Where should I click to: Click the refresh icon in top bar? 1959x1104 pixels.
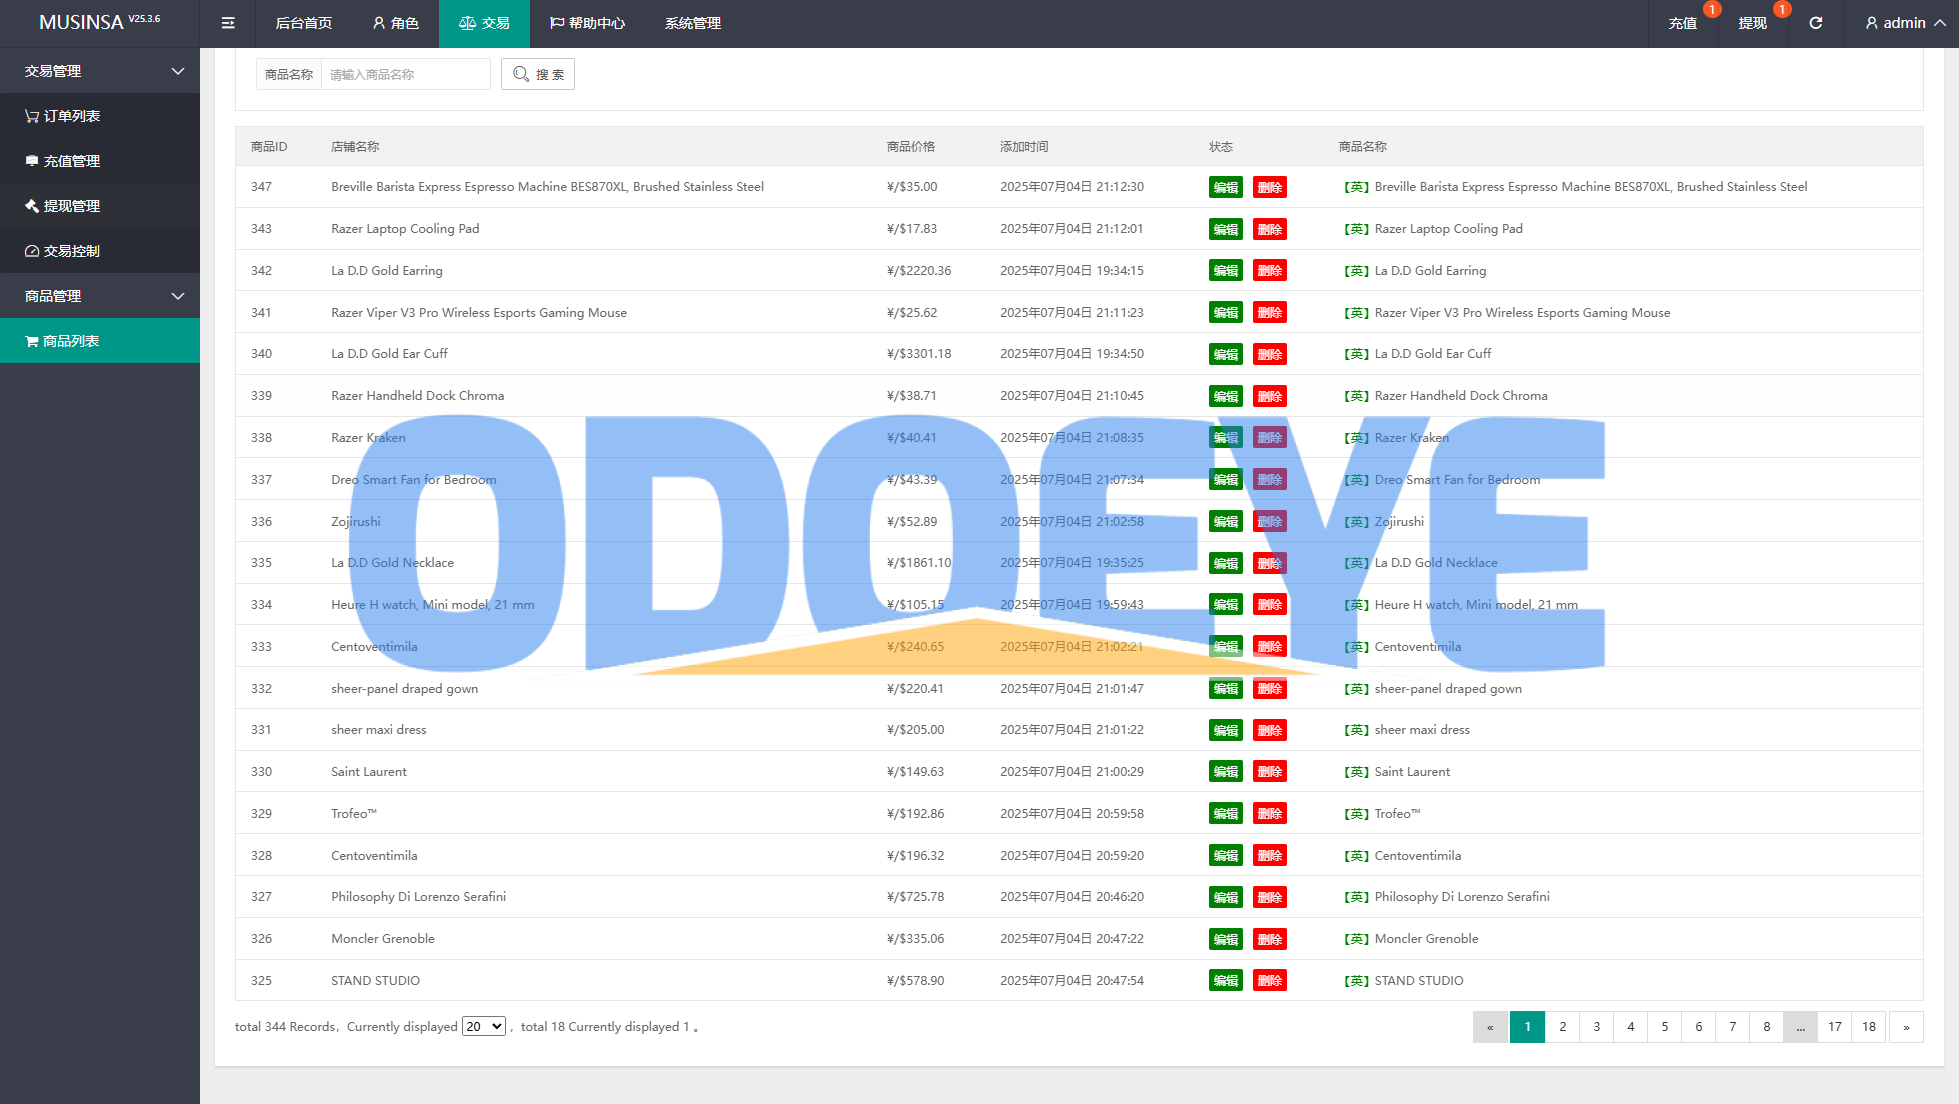click(x=1815, y=23)
